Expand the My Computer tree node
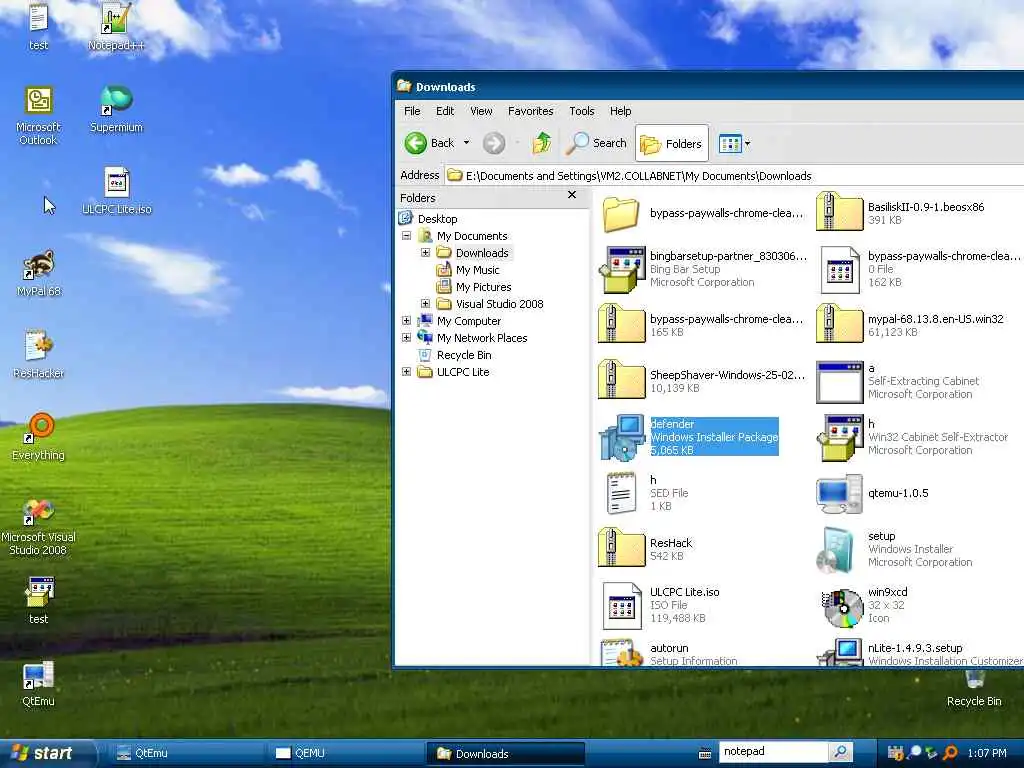Viewport: 1024px width, 768px height. [406, 321]
